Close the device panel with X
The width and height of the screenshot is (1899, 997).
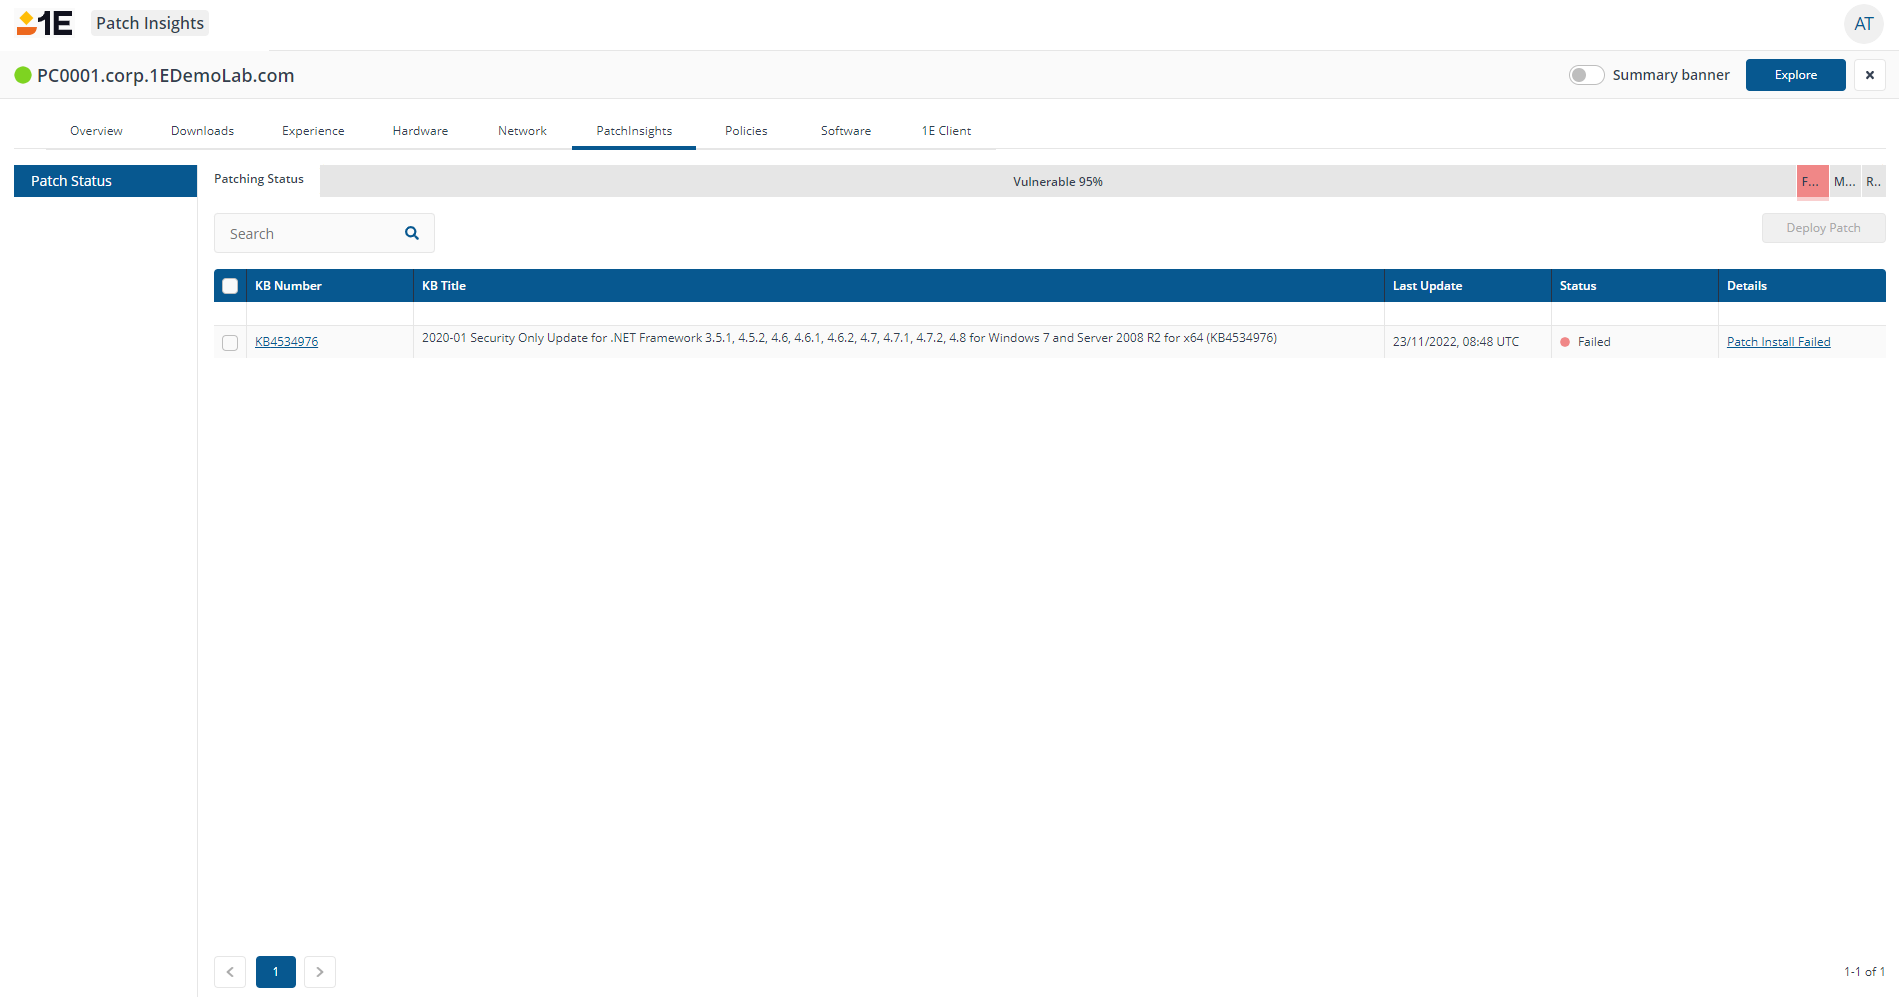click(x=1870, y=75)
